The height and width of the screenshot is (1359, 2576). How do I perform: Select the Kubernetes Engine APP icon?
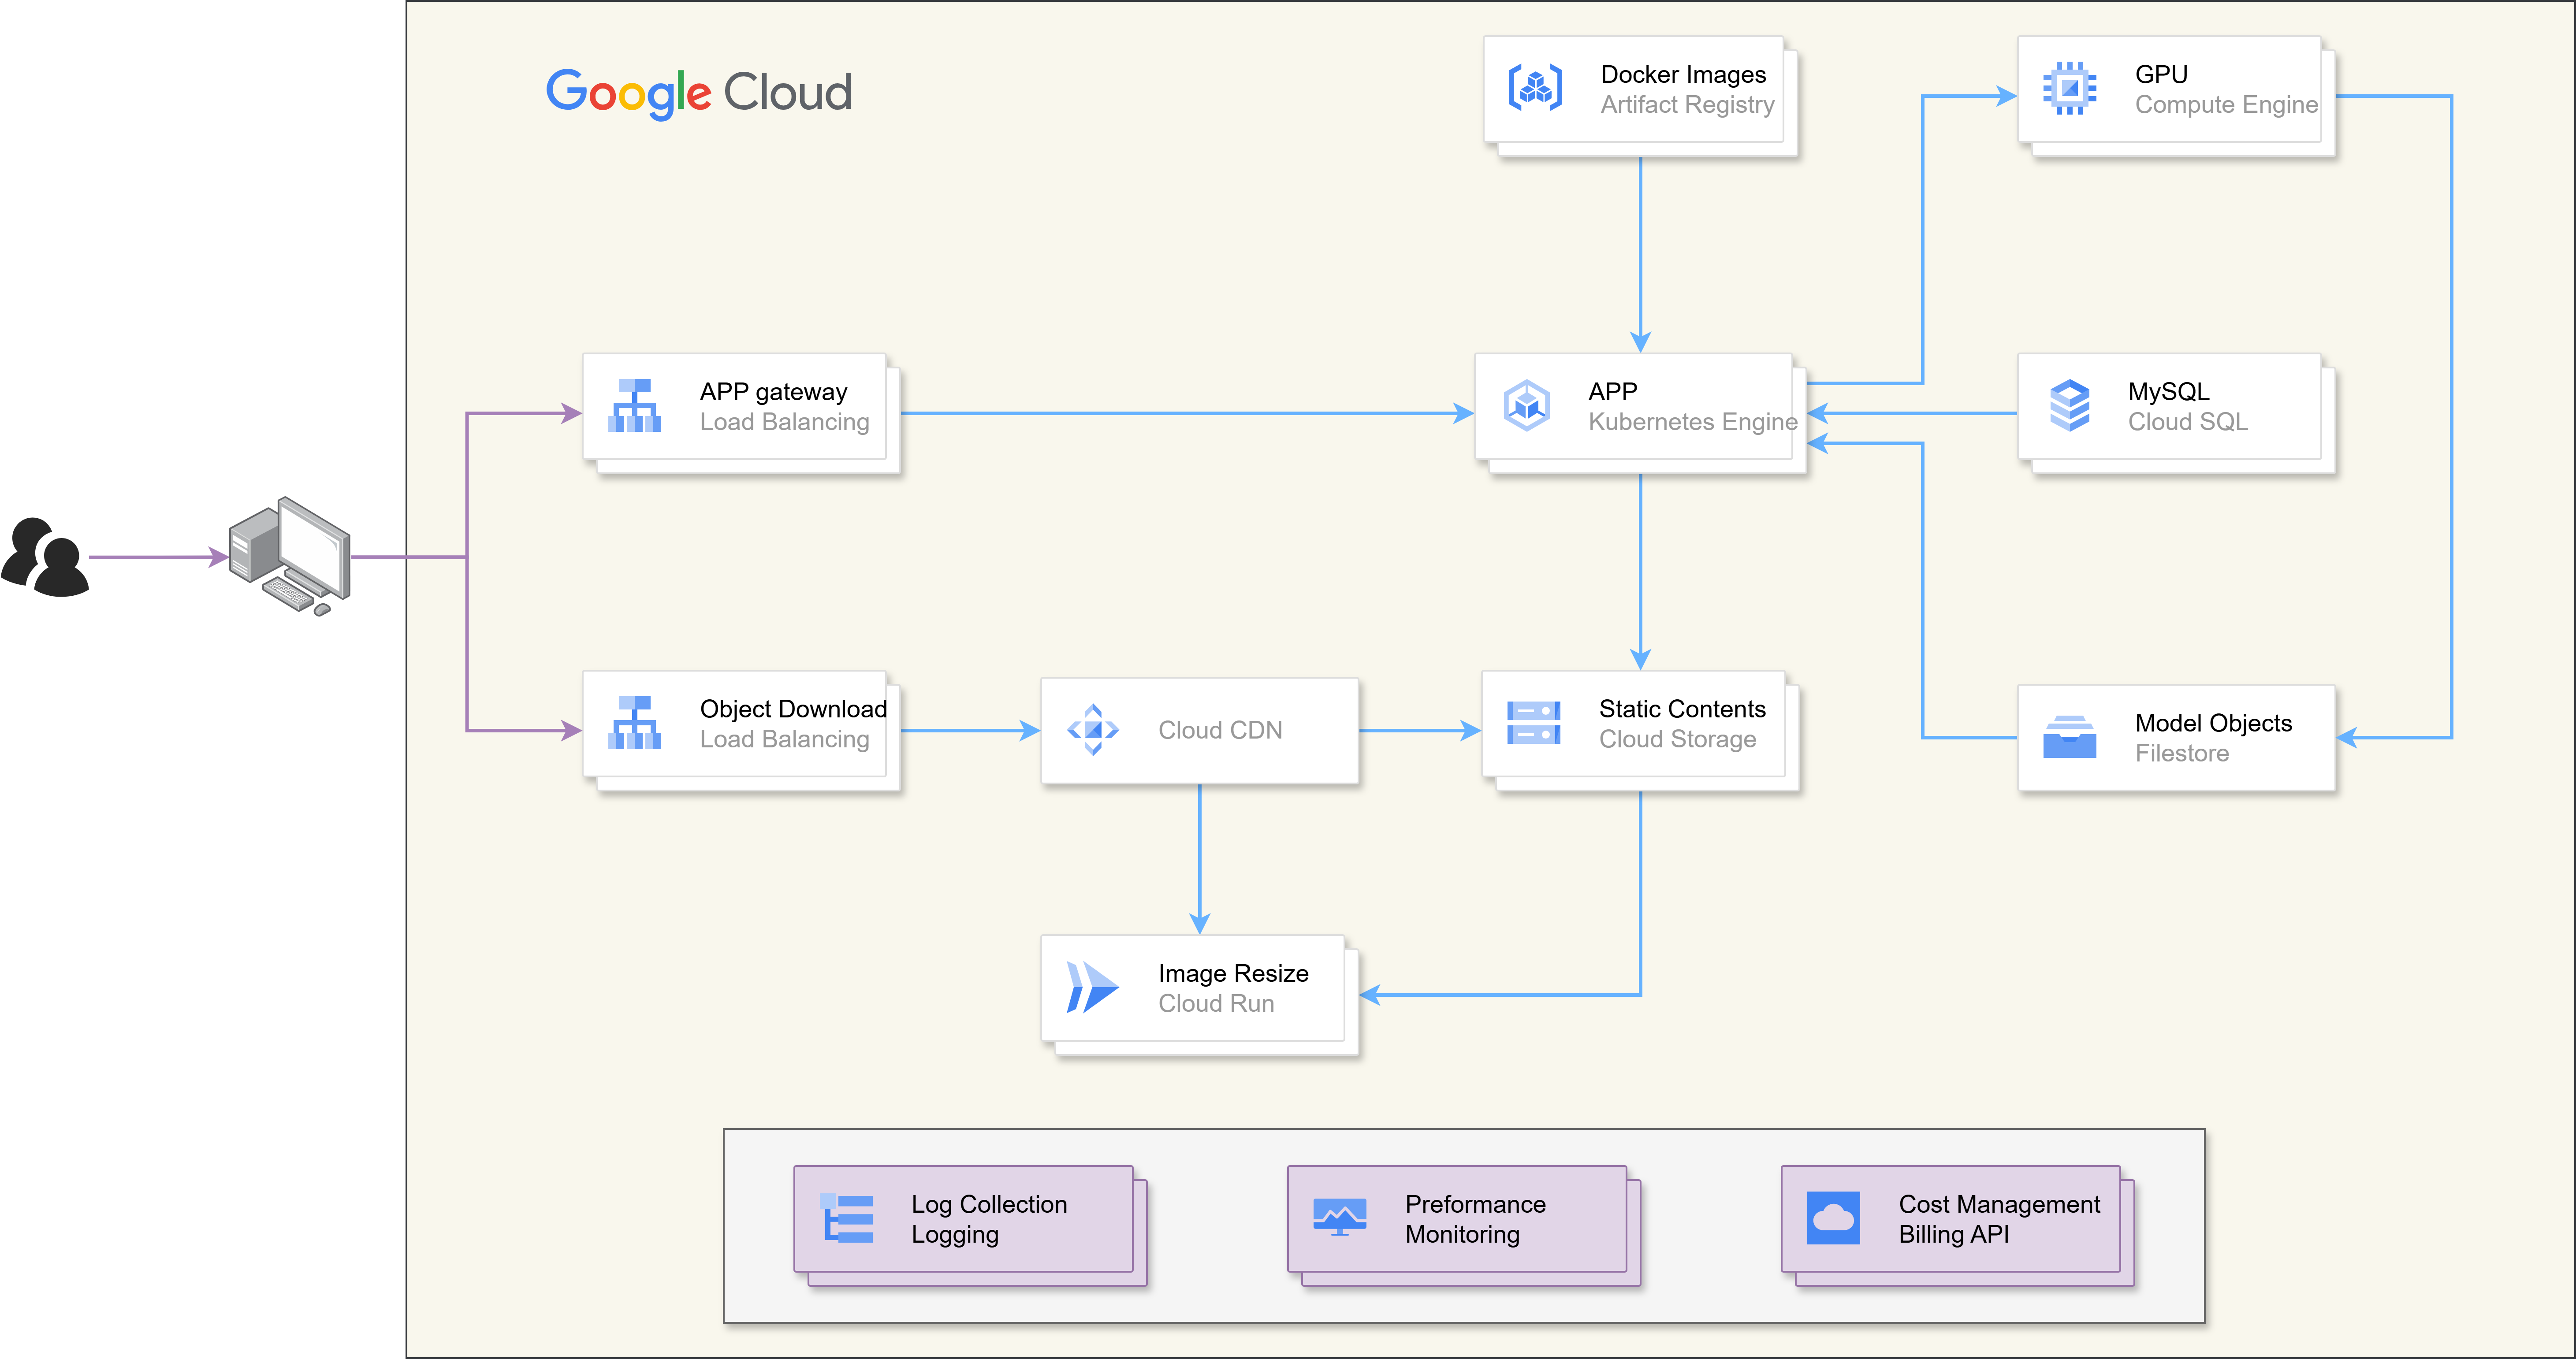point(1527,405)
